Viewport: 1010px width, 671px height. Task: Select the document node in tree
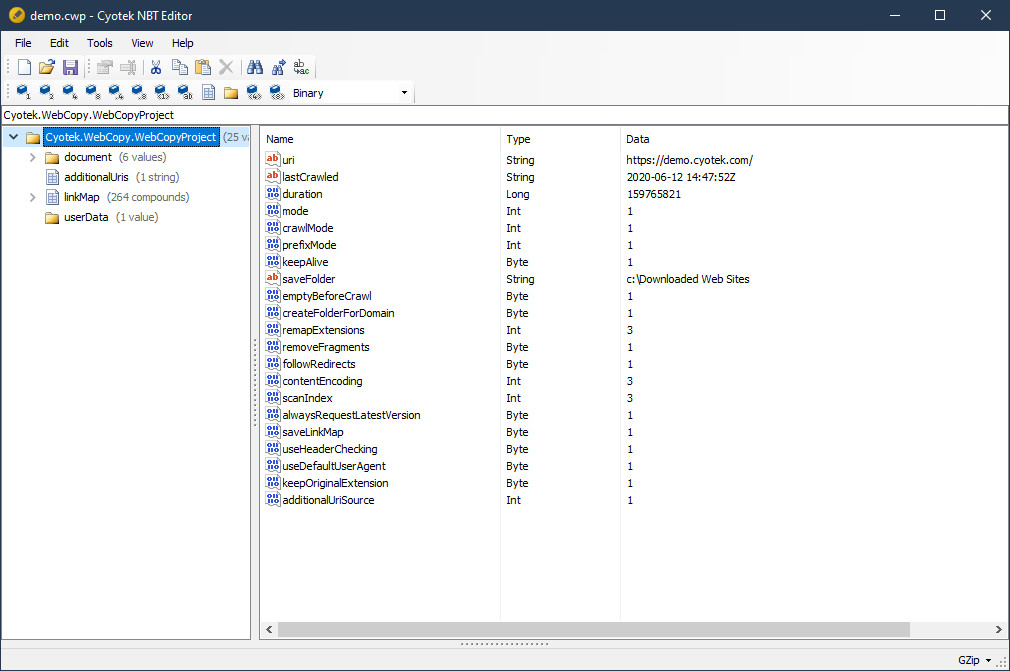[88, 157]
